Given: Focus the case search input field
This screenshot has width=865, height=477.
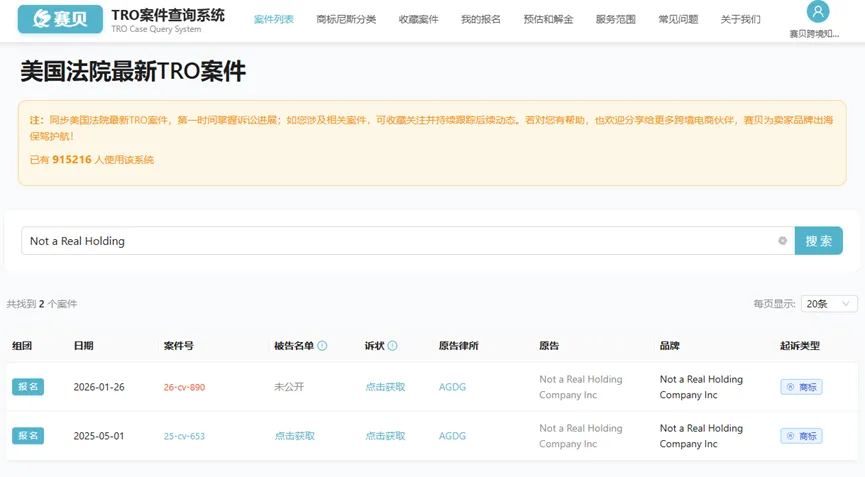Looking at the screenshot, I should pos(400,241).
